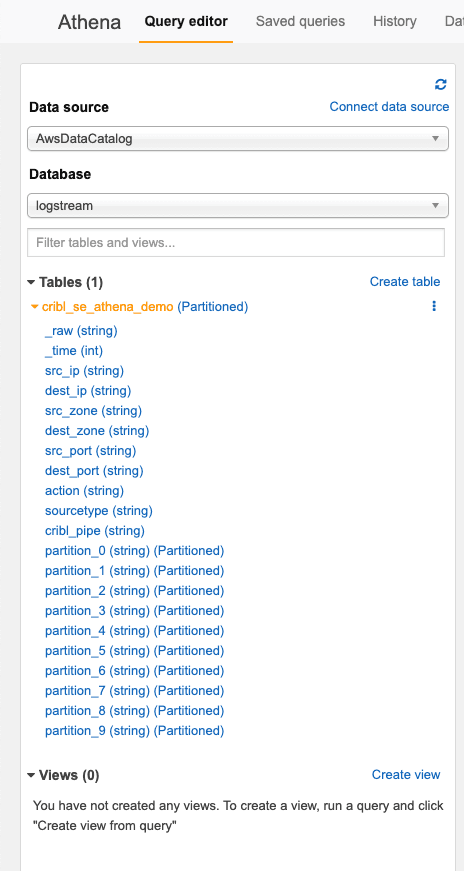464x871 pixels.
Task: Collapse the Views (0) section
Action: [x=31, y=775]
